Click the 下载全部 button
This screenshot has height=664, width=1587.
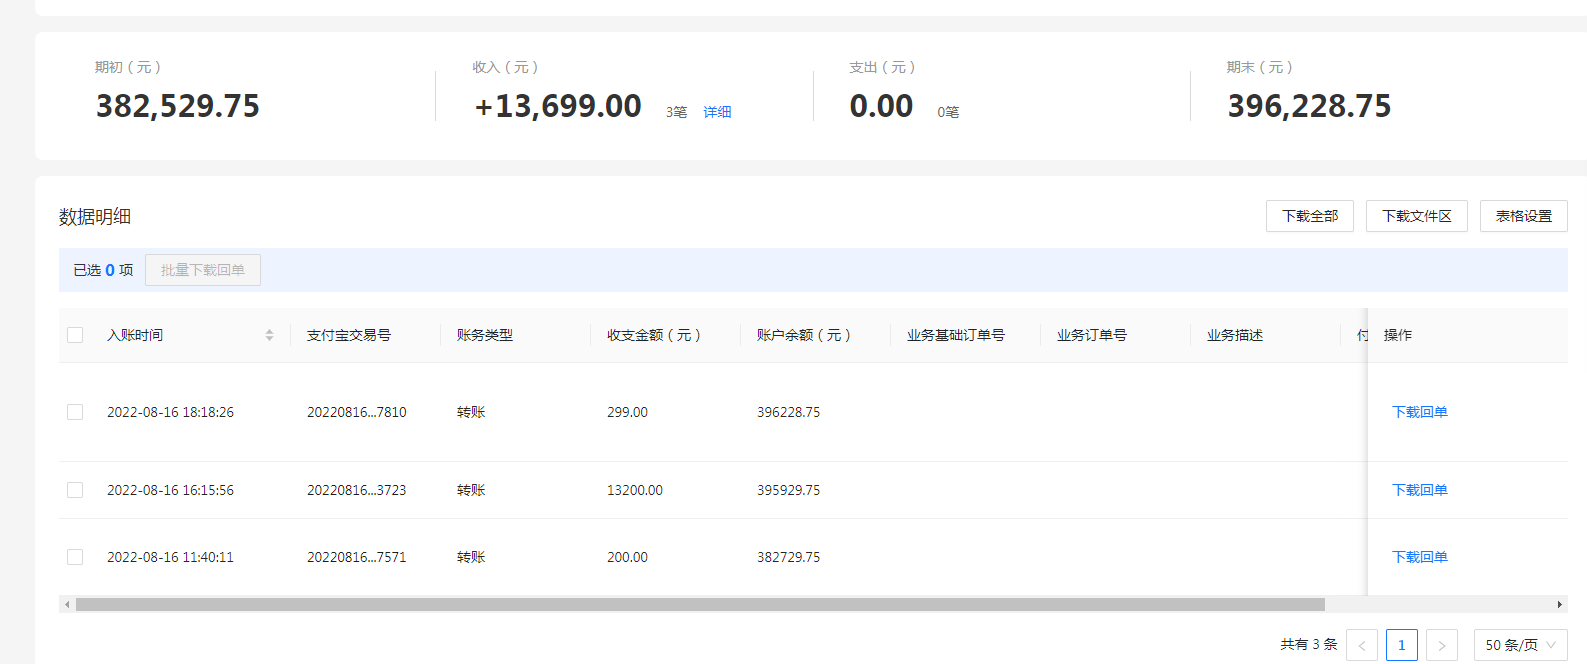1310,216
